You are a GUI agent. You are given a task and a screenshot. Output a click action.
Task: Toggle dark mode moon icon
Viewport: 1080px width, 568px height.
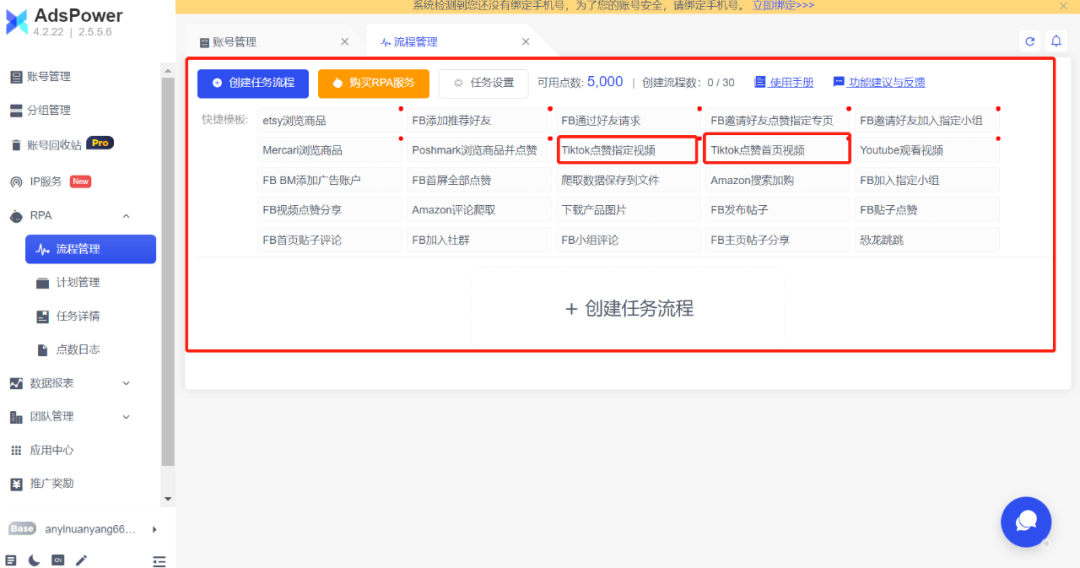[x=34, y=560]
